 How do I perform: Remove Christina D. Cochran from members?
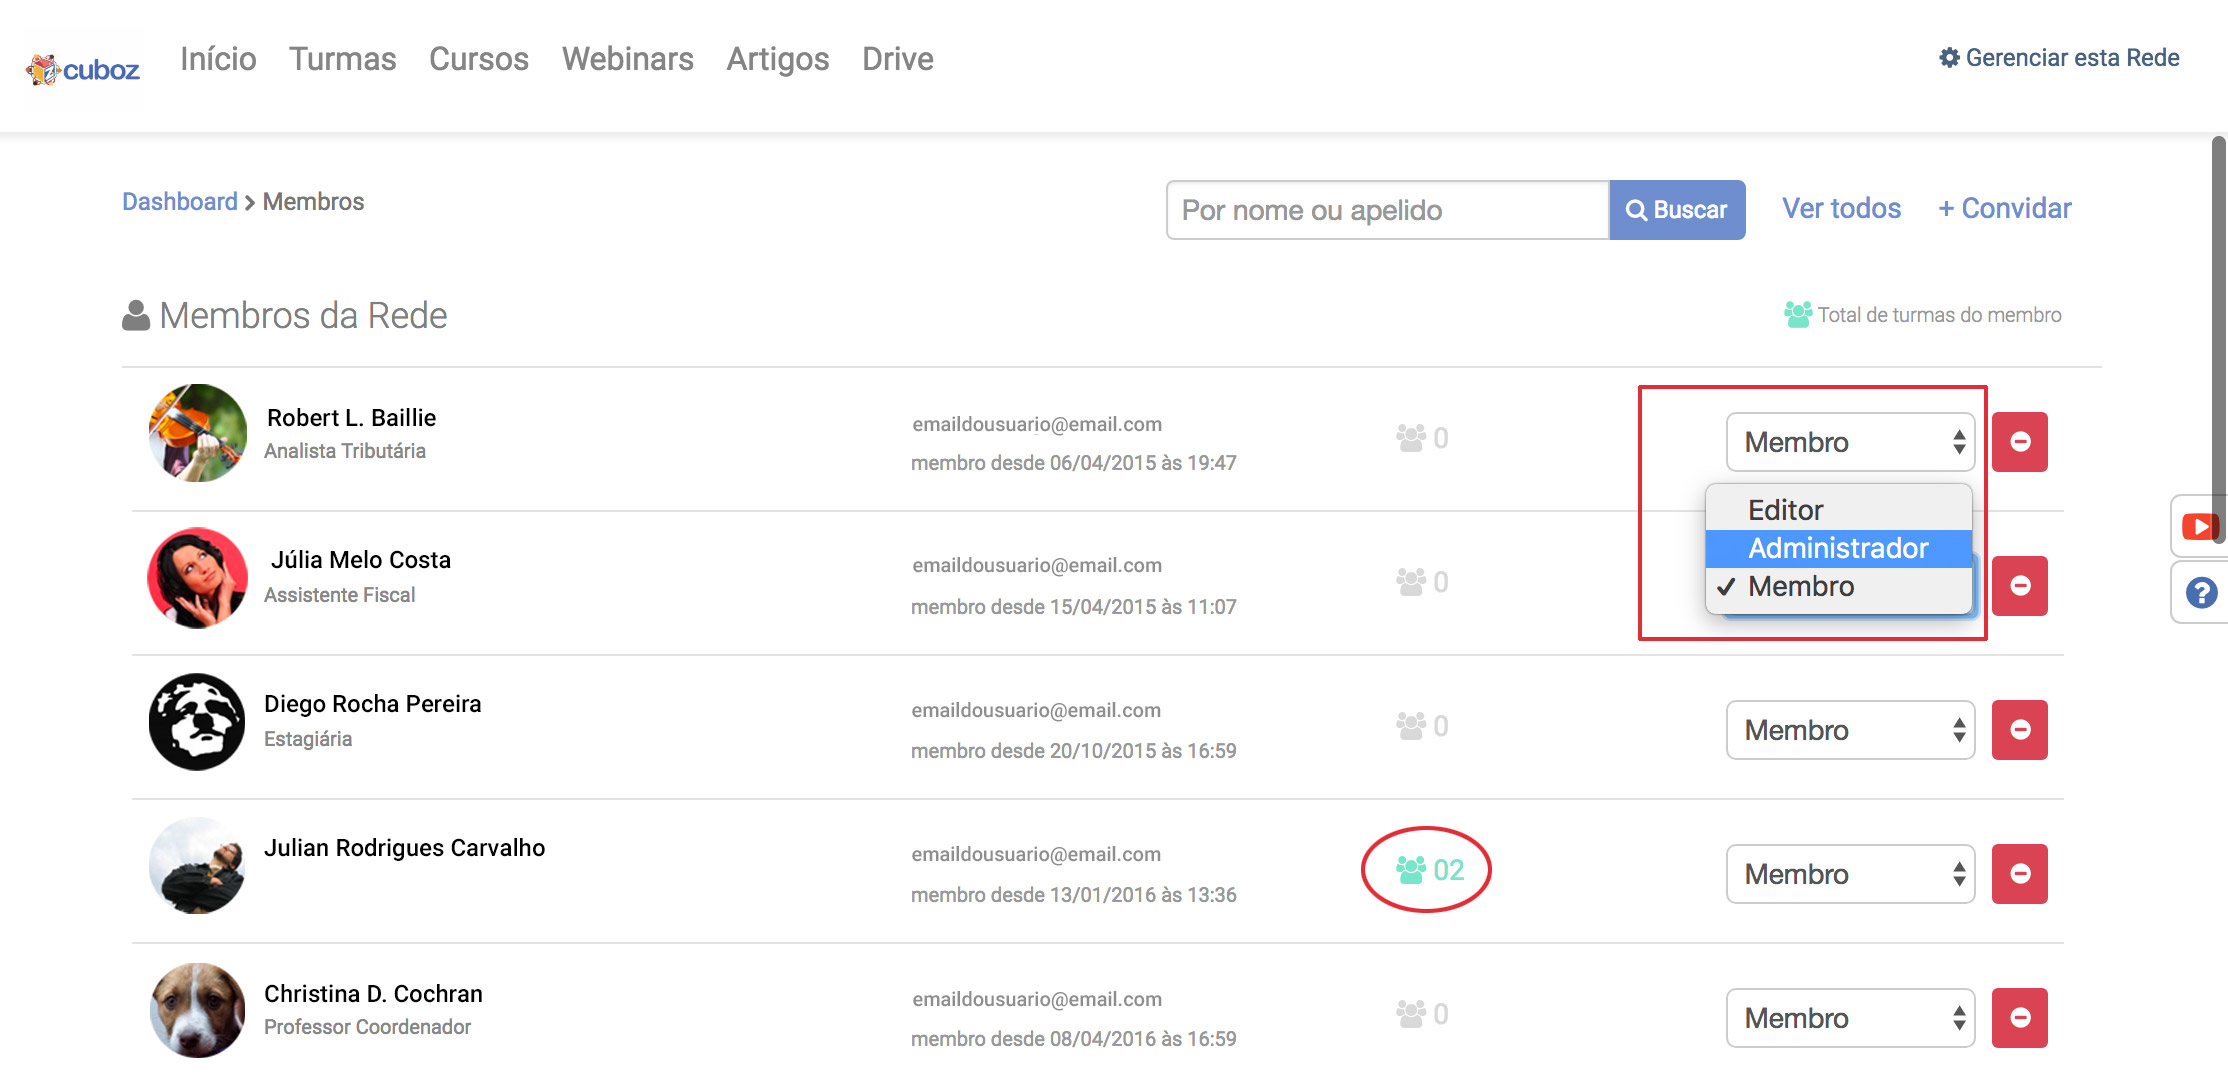[x=2019, y=1018]
